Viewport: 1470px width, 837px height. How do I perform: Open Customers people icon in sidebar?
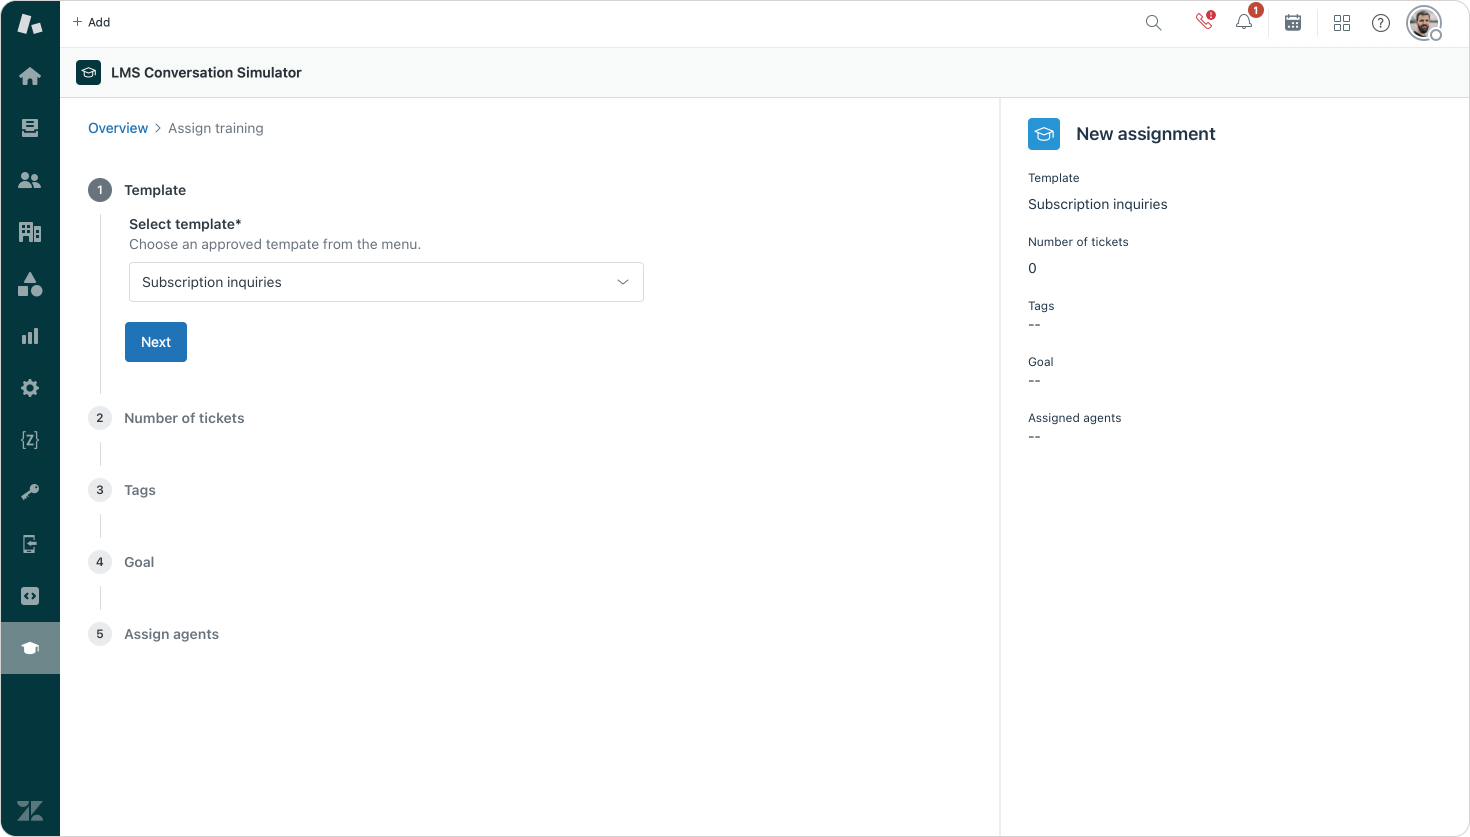click(30, 180)
